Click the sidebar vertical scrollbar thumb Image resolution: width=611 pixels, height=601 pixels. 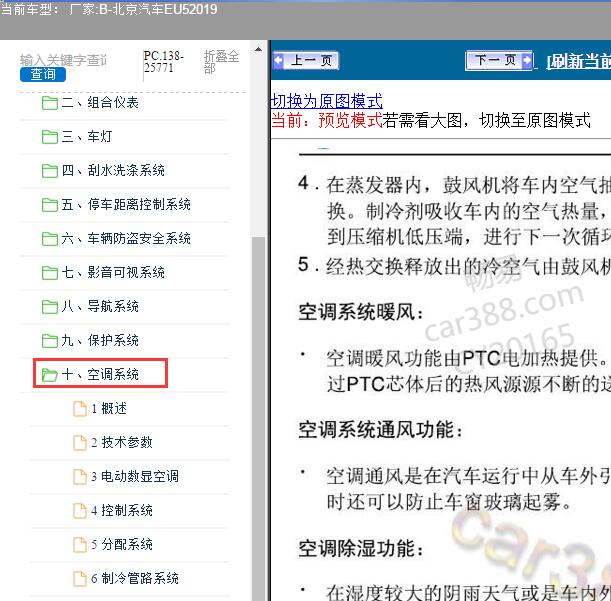pyautogui.click(x=258, y=419)
